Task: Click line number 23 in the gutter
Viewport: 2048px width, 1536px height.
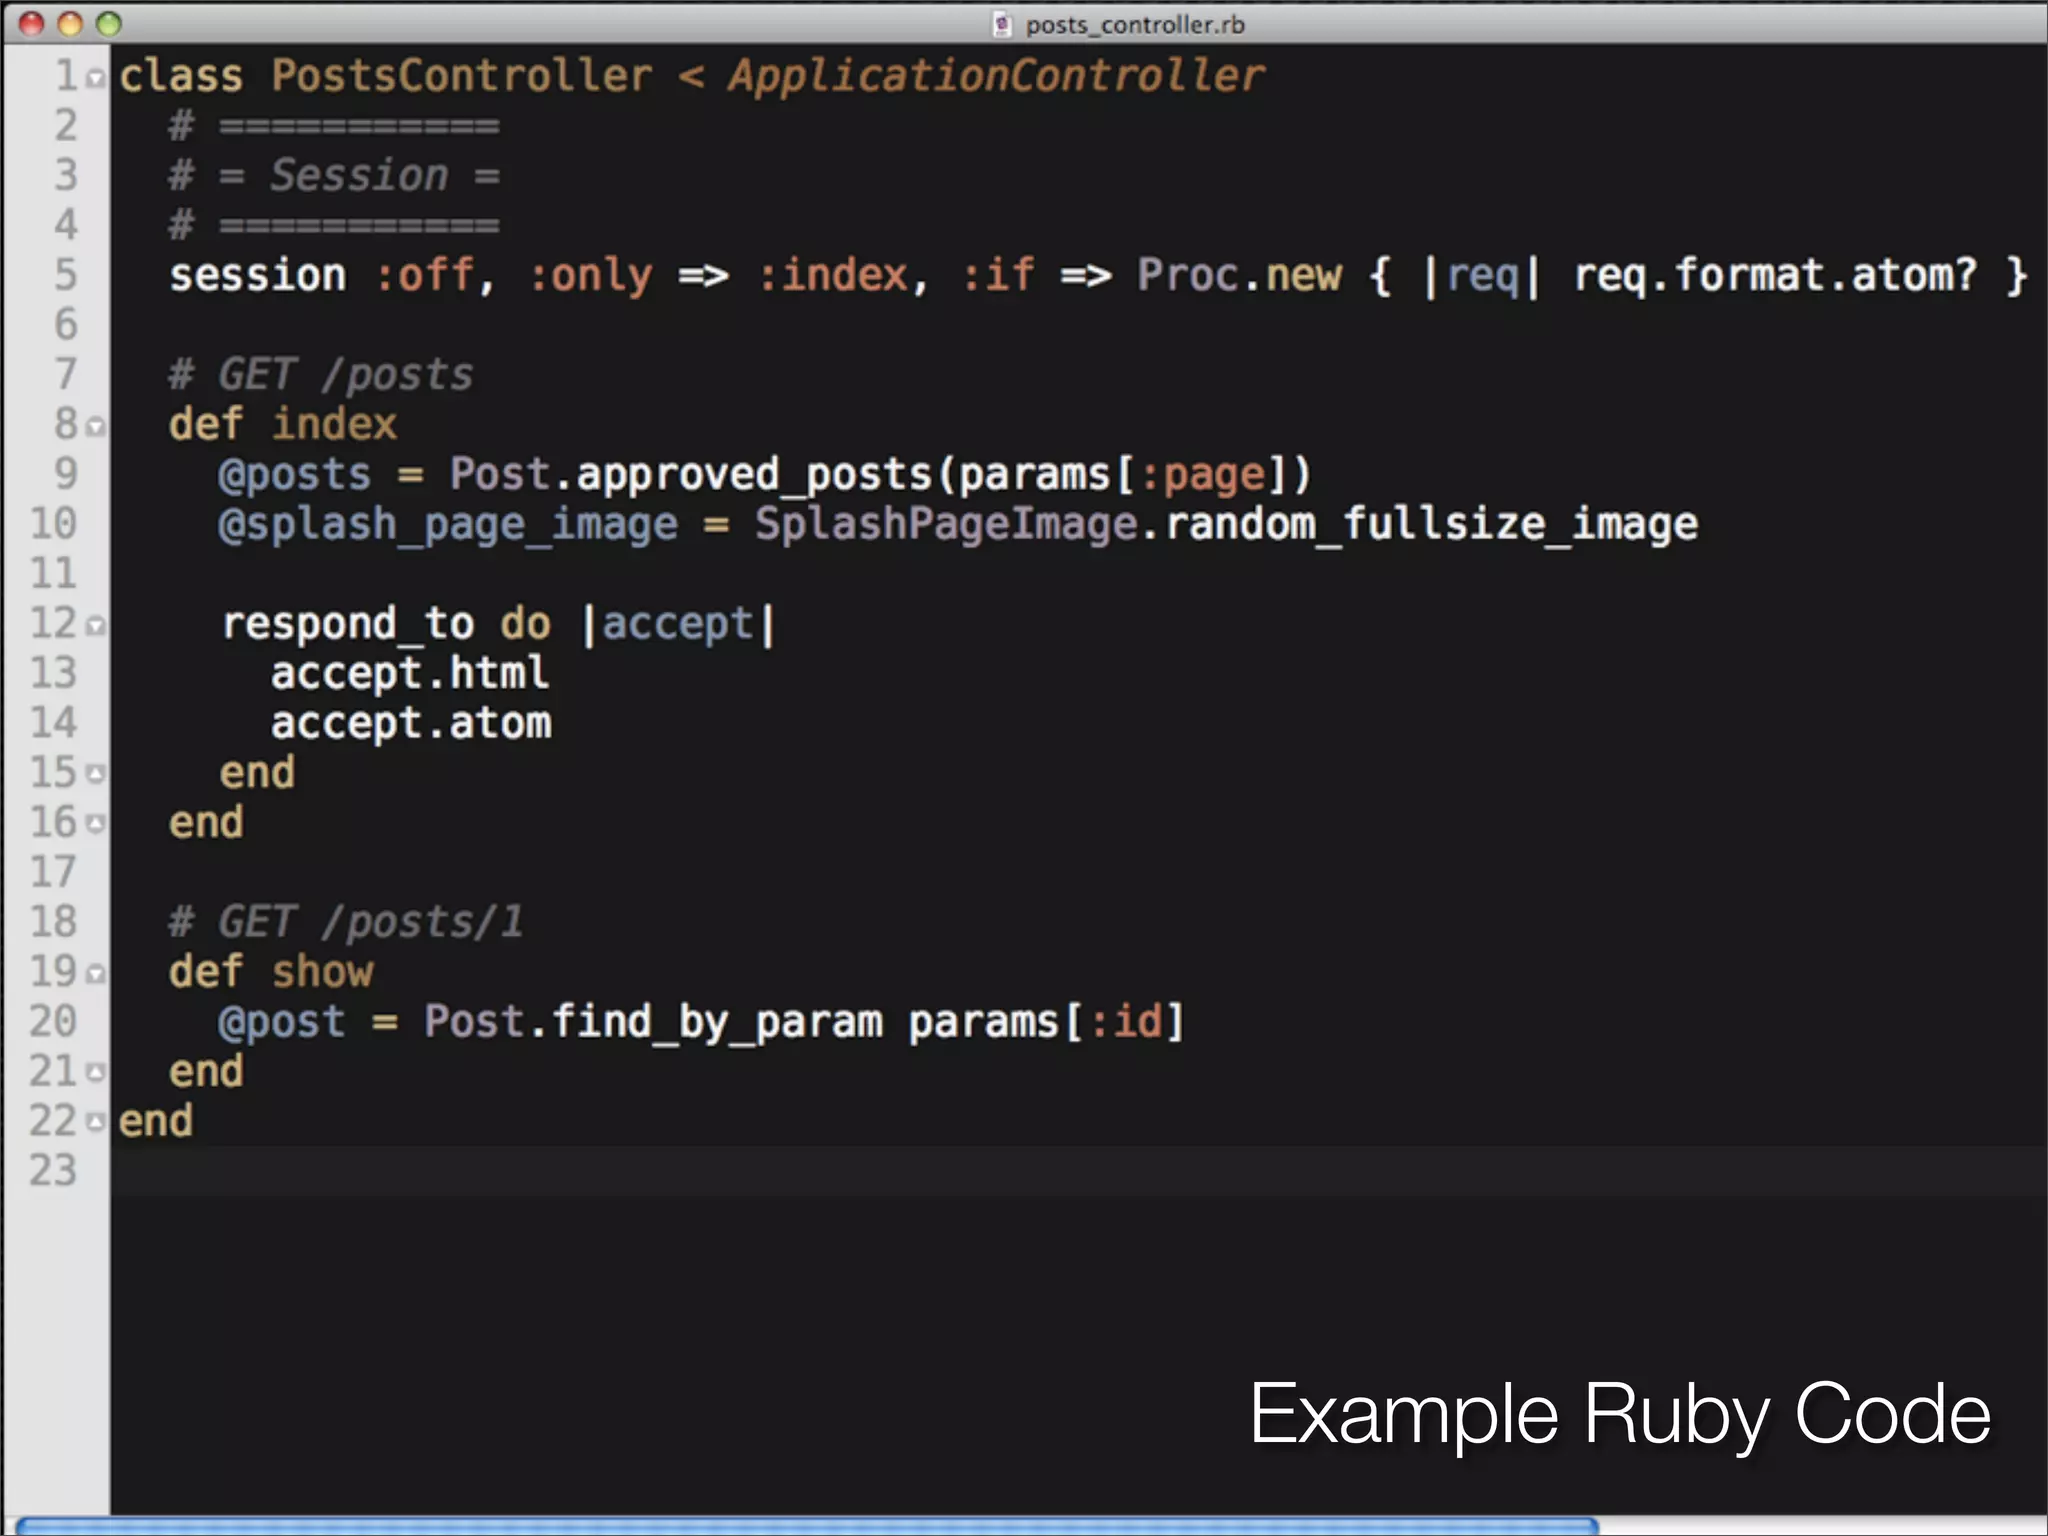Action: [53, 1171]
